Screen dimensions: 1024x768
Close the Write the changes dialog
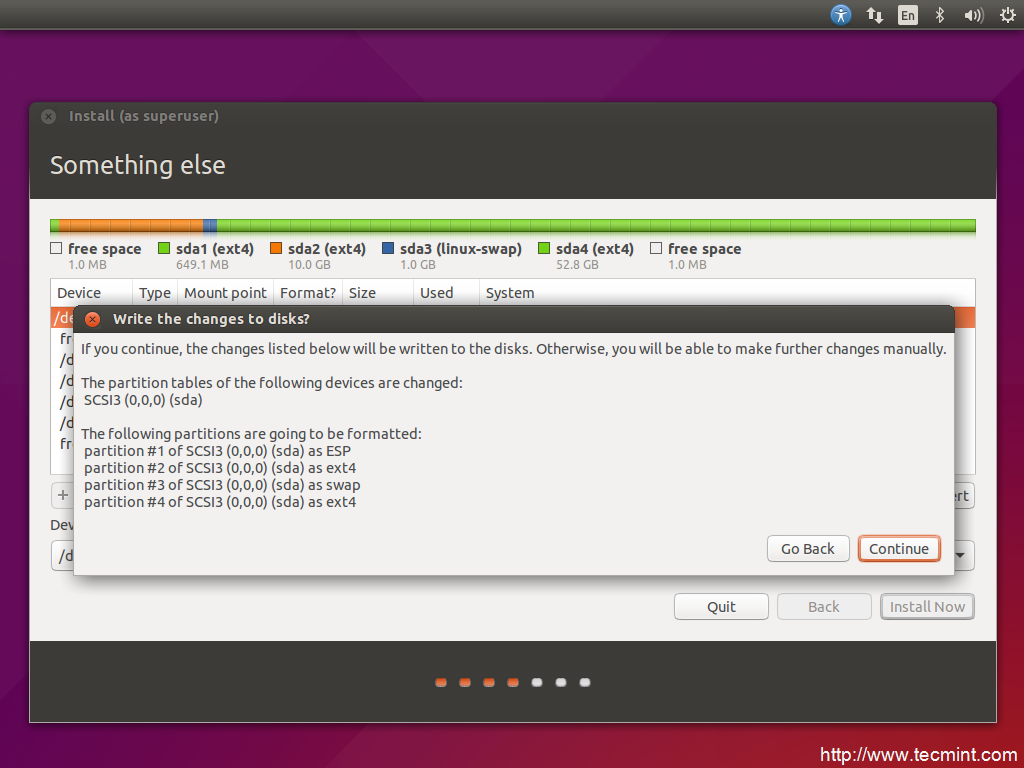pyautogui.click(x=93, y=319)
